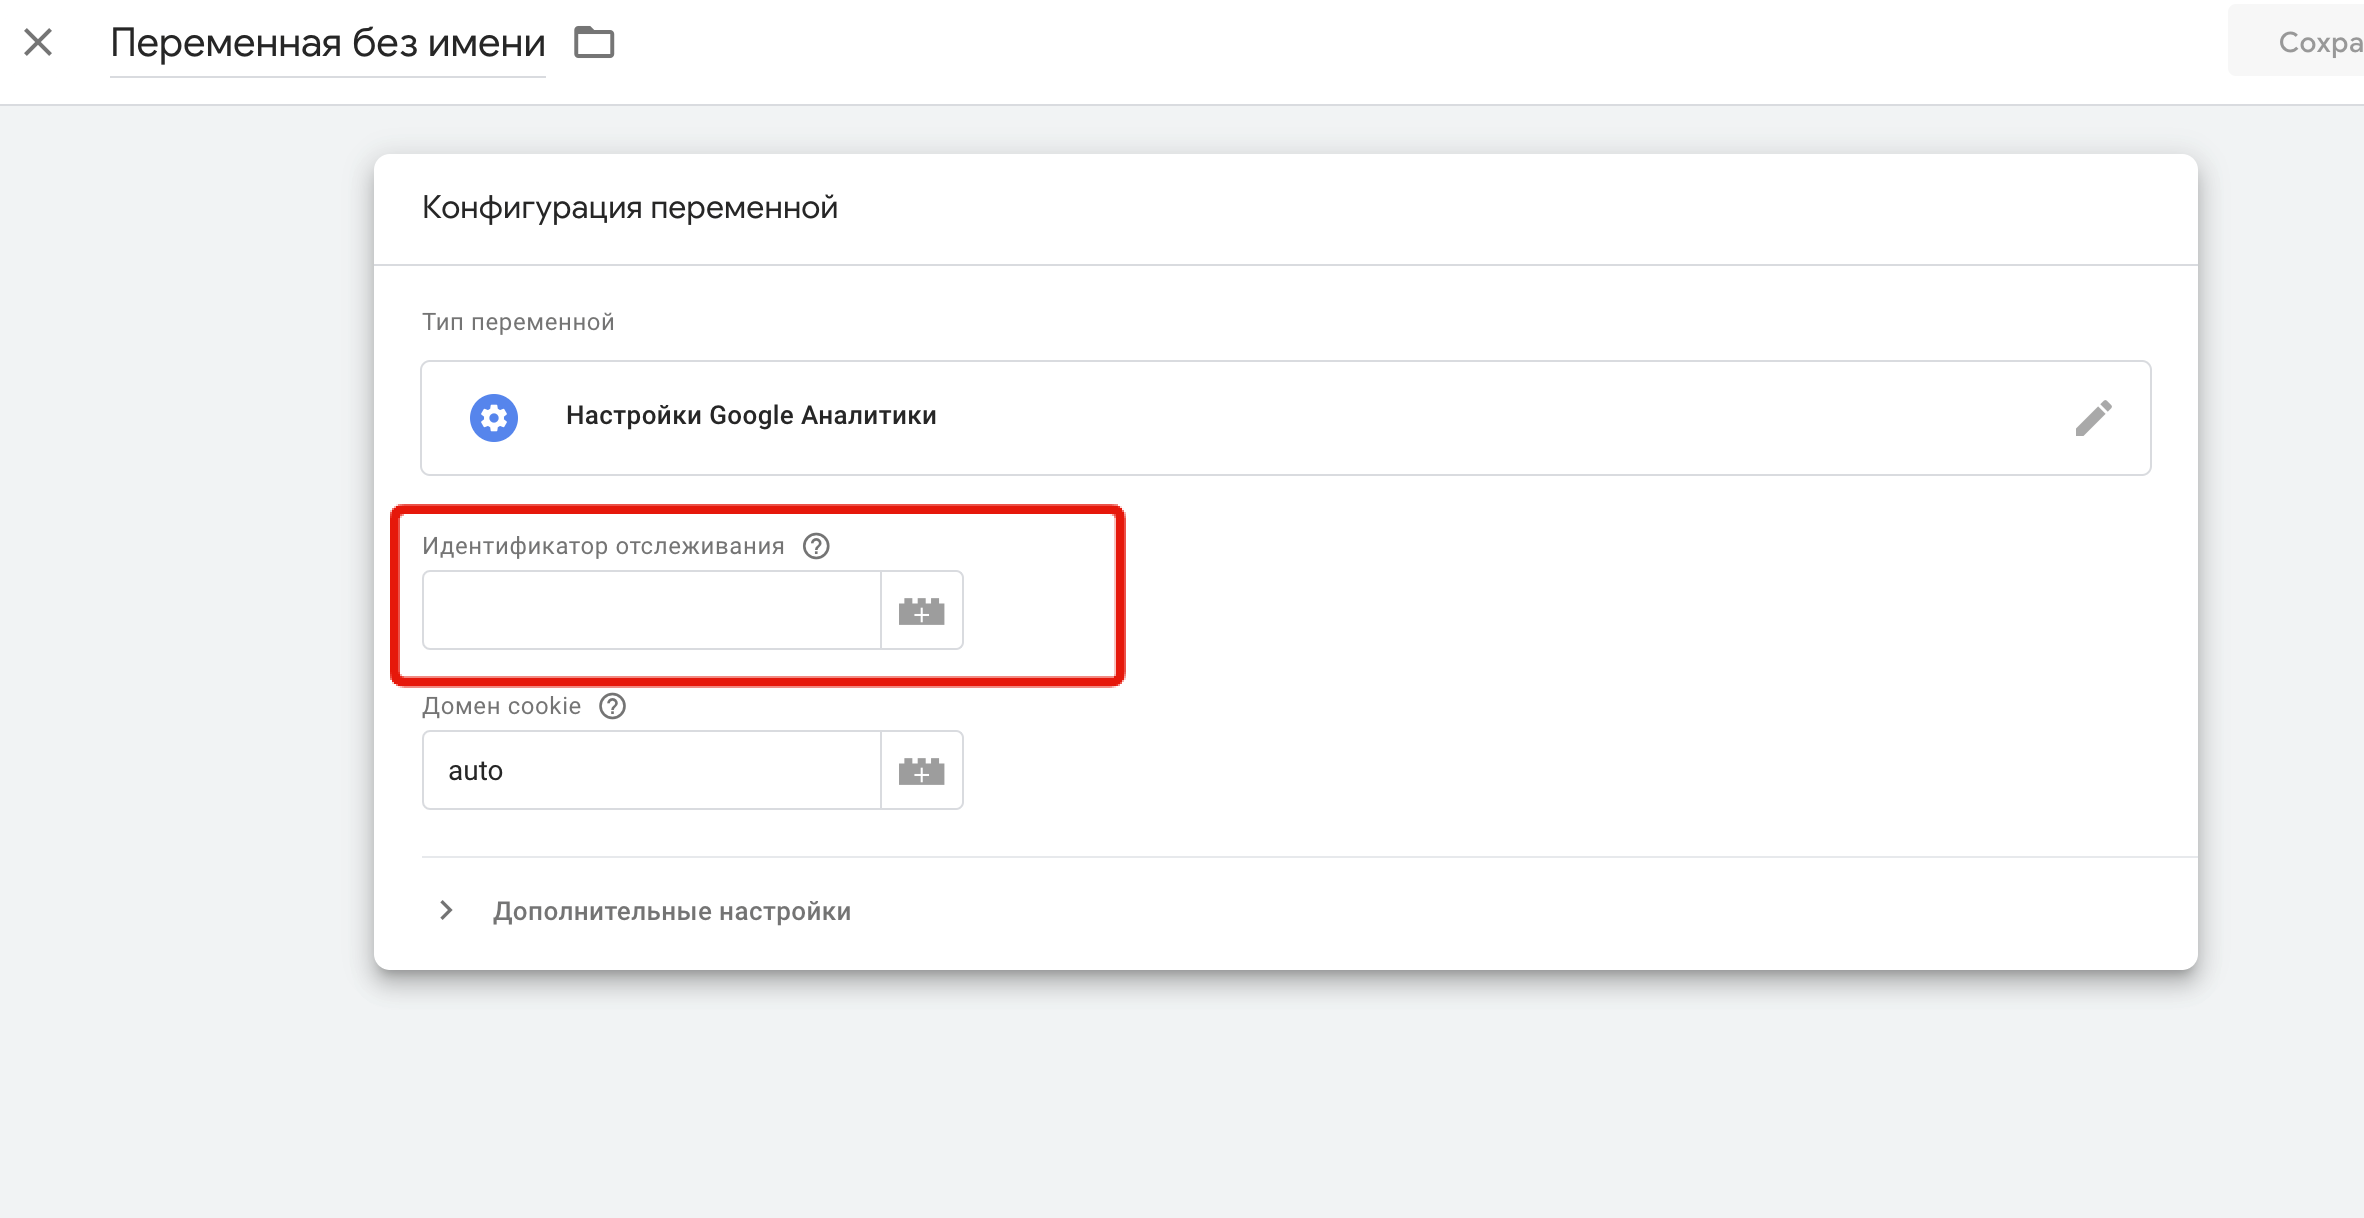Open the 'Настройки Google Аналитики' type box
Image resolution: width=2364 pixels, height=1218 pixels.
1285,417
